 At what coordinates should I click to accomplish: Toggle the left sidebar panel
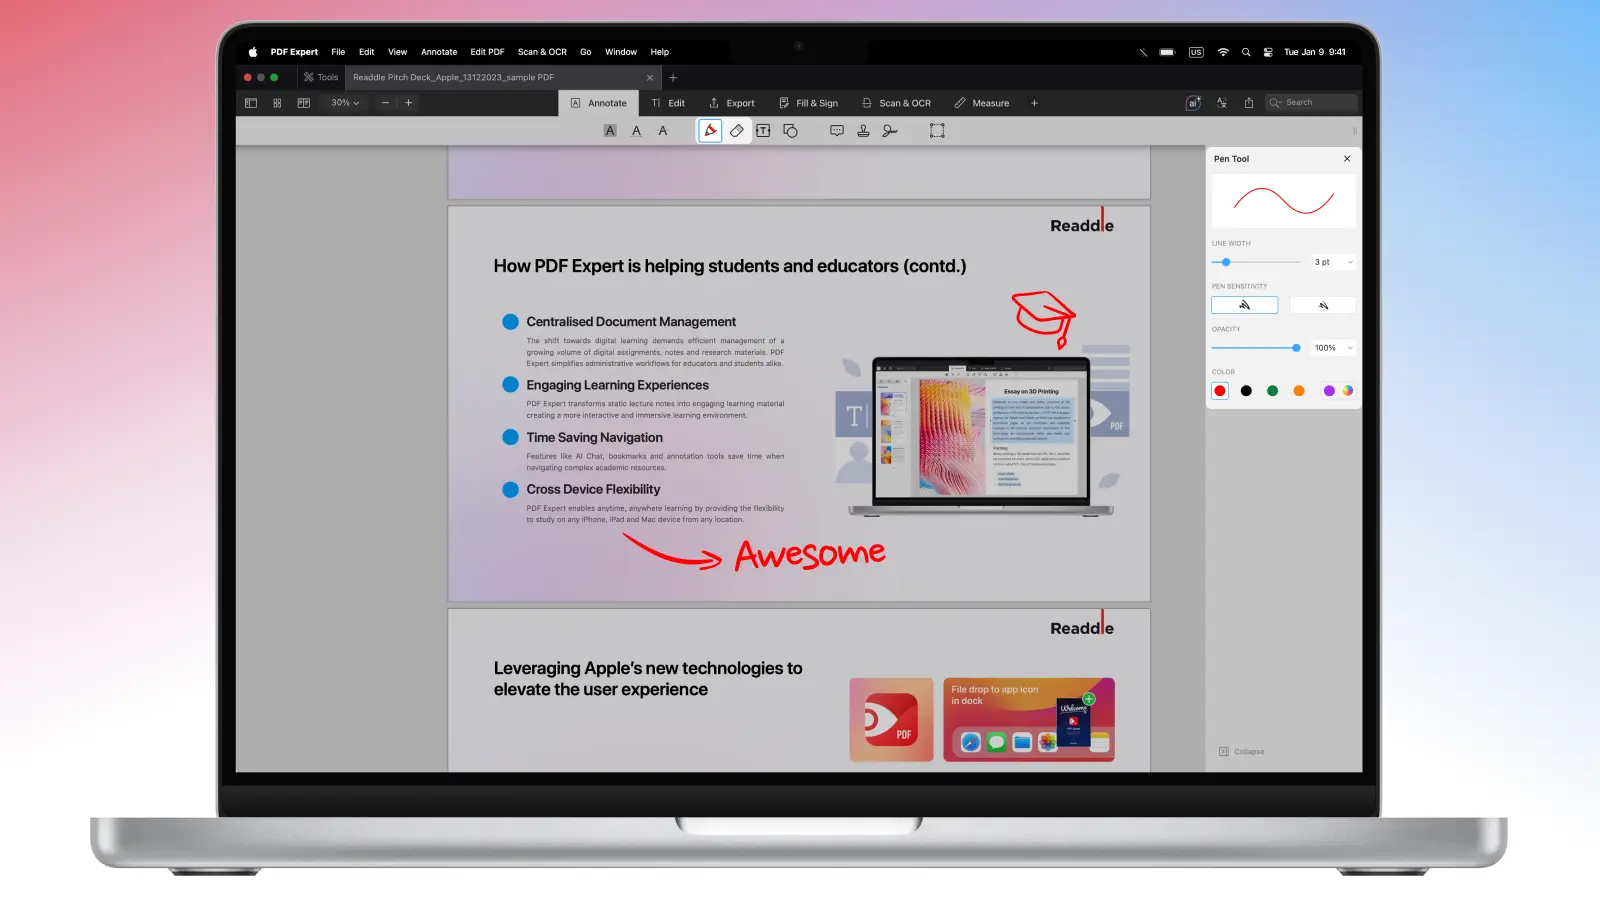[251, 103]
